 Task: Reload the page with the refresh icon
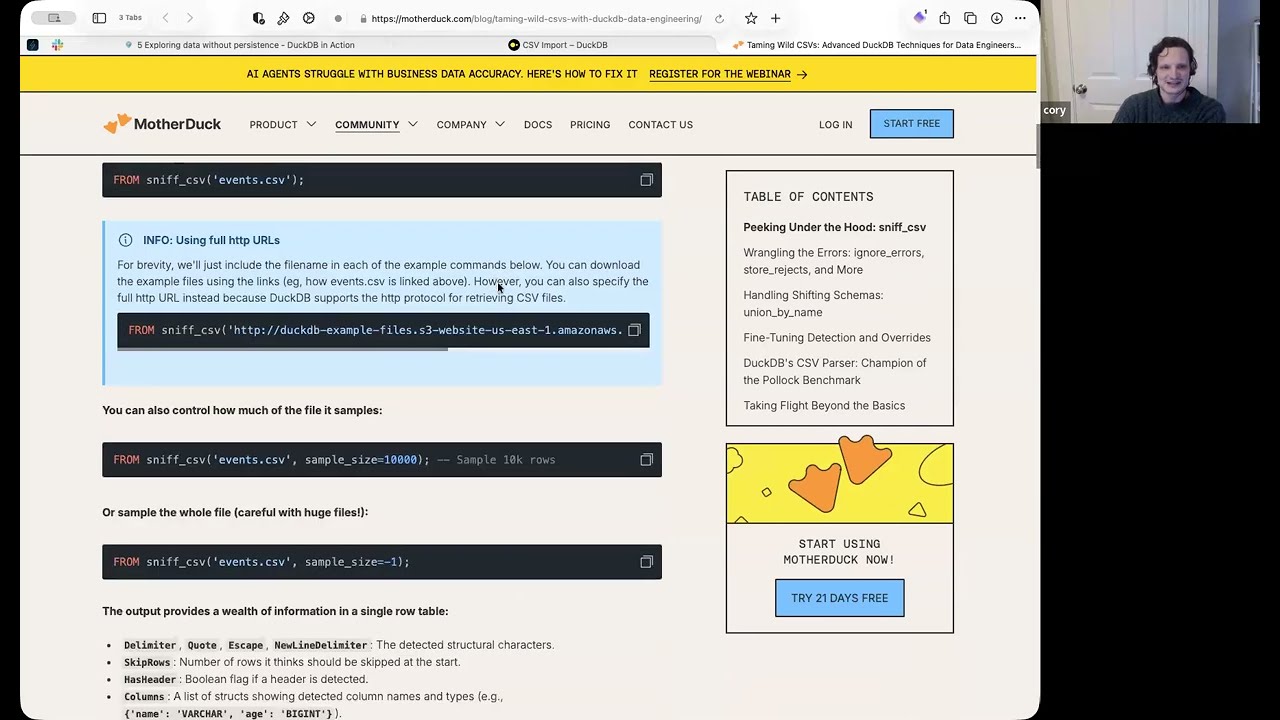(x=719, y=18)
